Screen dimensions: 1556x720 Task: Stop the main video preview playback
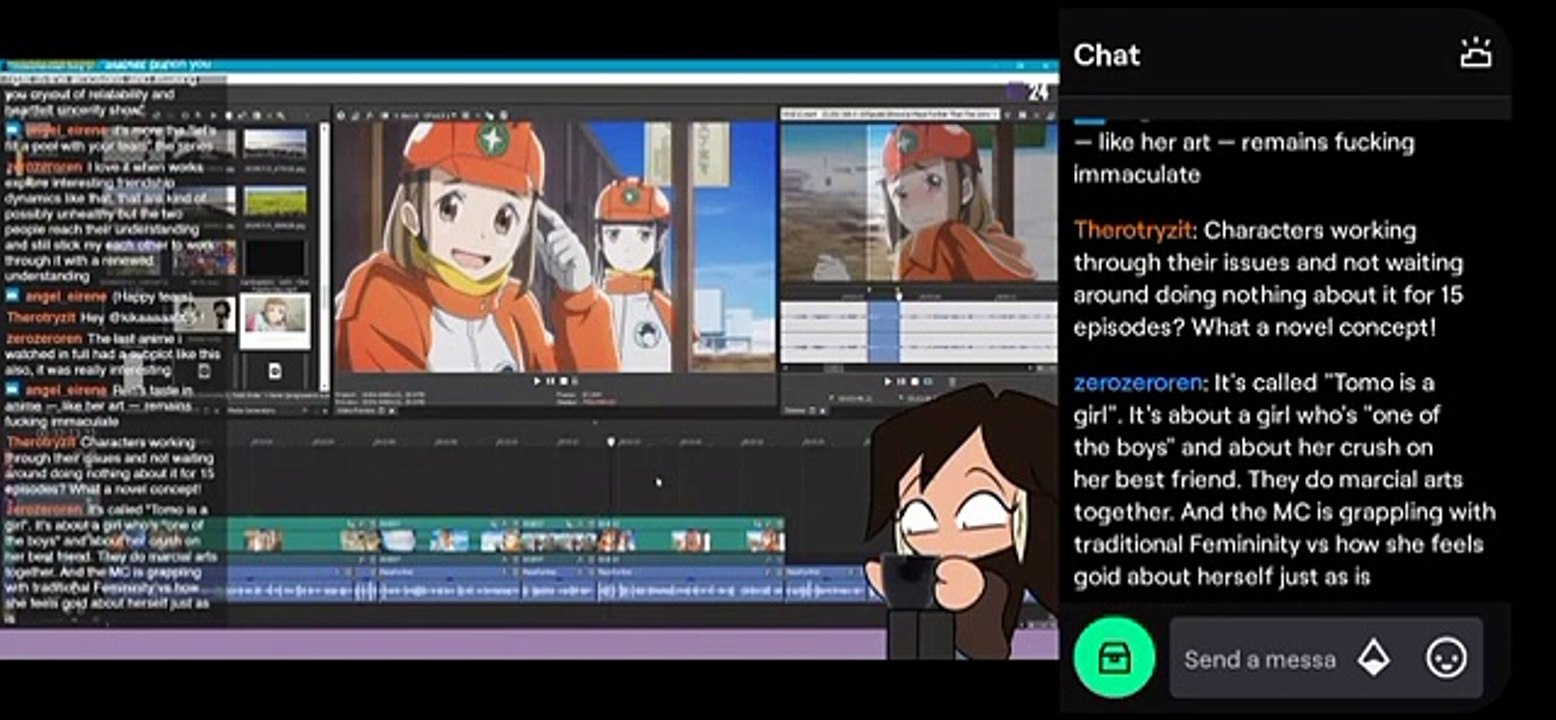(x=563, y=381)
